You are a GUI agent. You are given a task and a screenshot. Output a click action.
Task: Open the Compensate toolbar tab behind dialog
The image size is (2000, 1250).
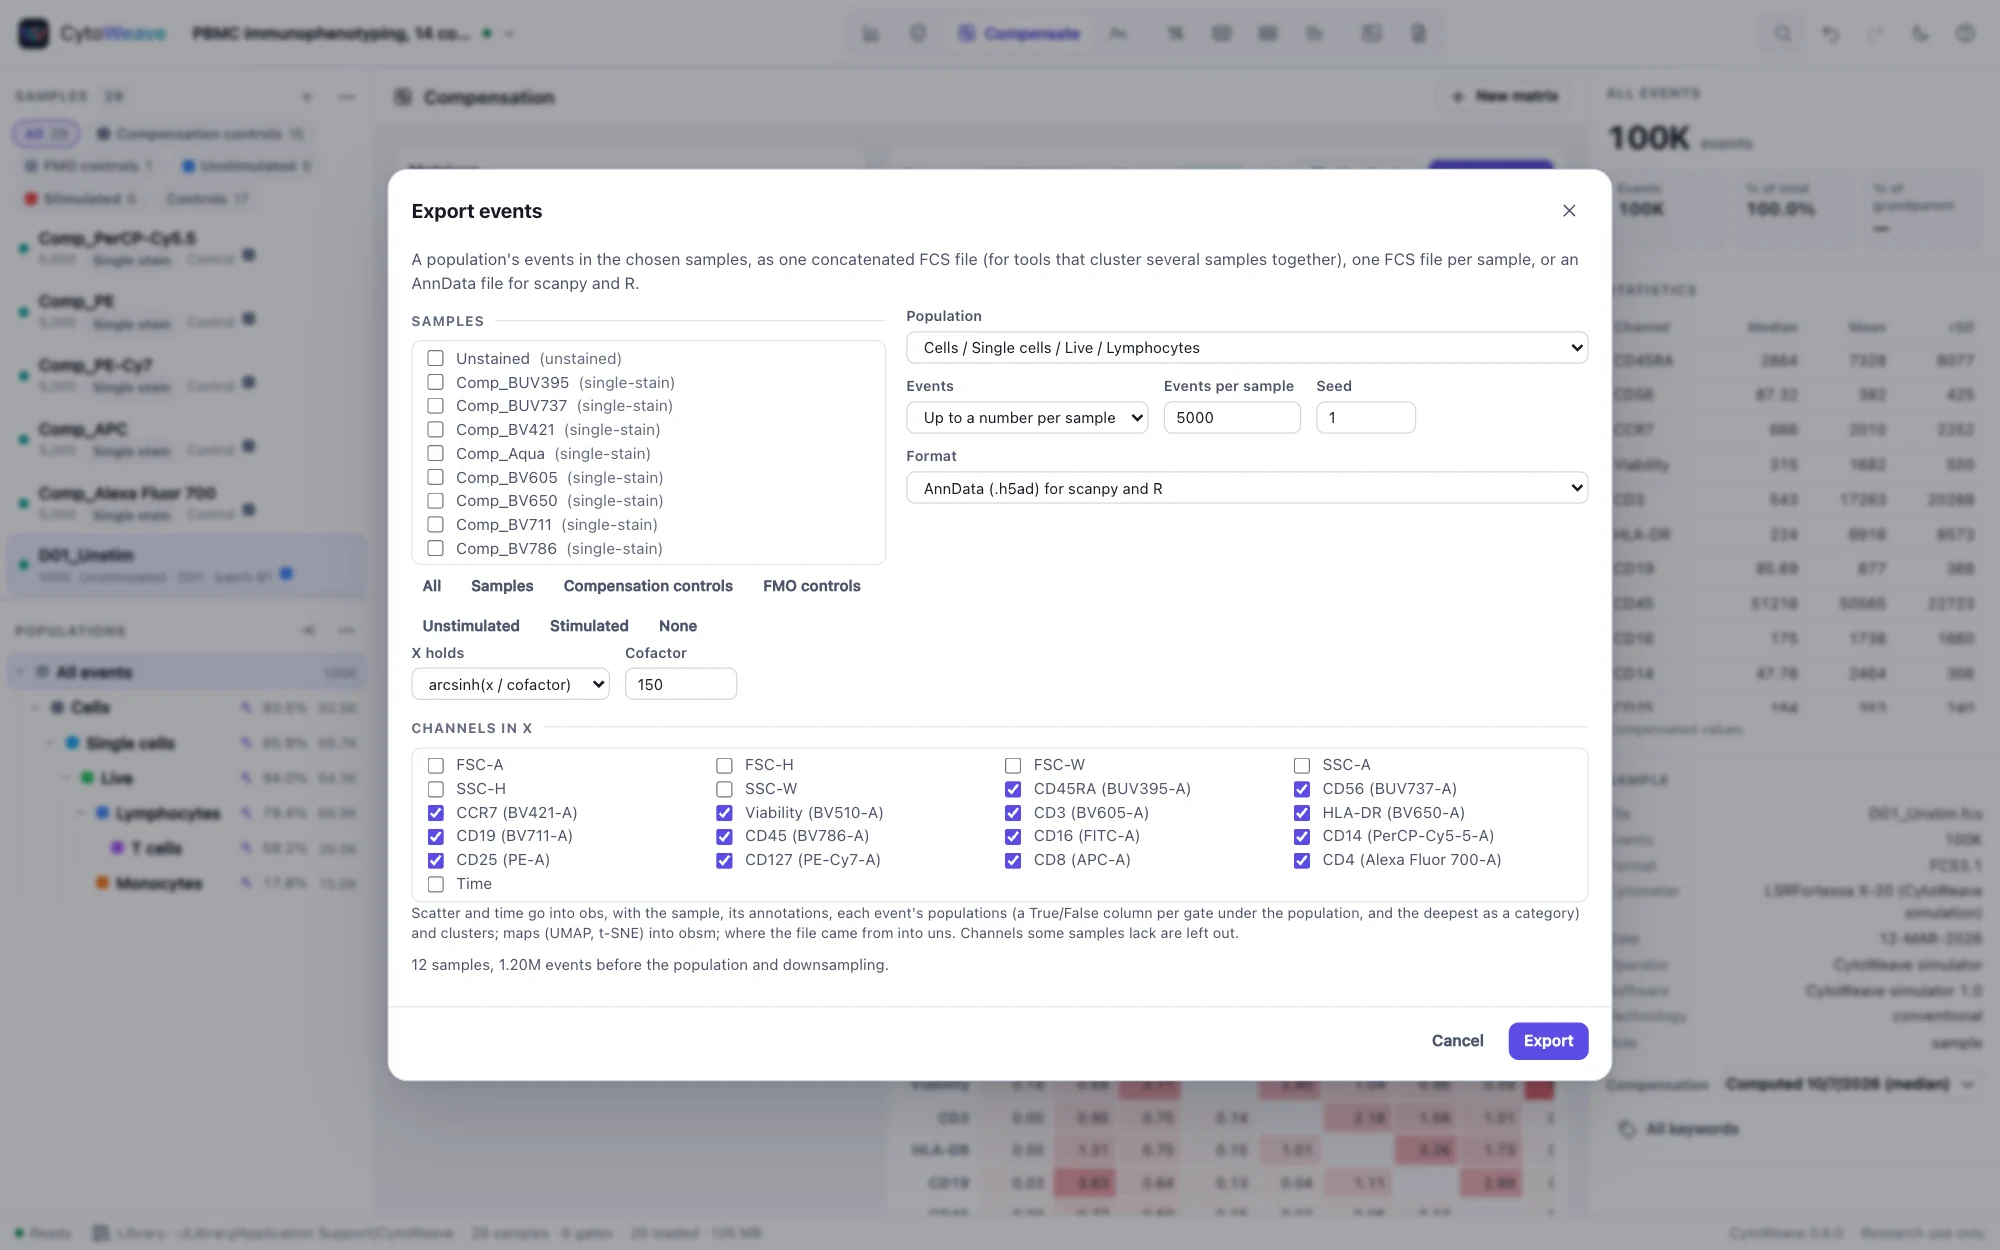[x=1019, y=33]
